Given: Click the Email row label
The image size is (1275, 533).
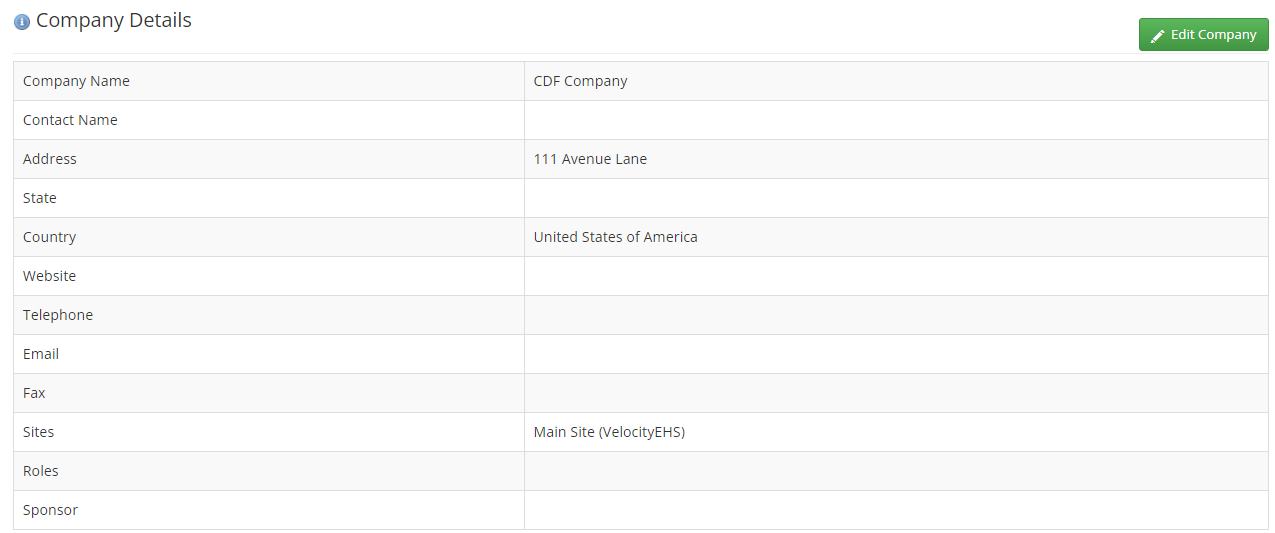Looking at the screenshot, I should (x=41, y=354).
